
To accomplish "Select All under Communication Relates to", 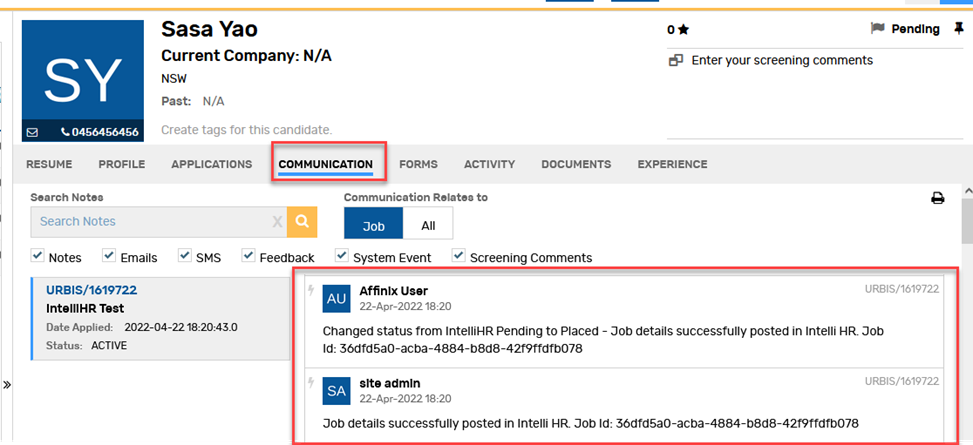I will [x=428, y=226].
